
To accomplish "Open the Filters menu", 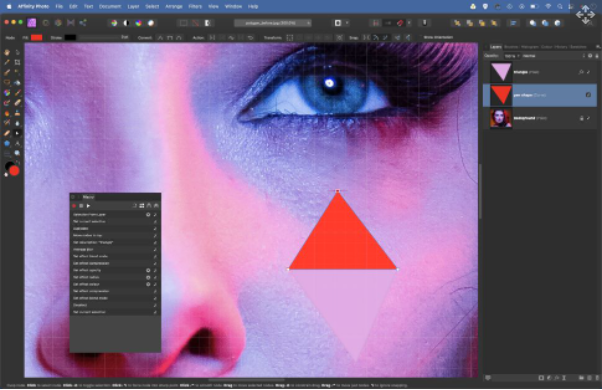I will (195, 7).
